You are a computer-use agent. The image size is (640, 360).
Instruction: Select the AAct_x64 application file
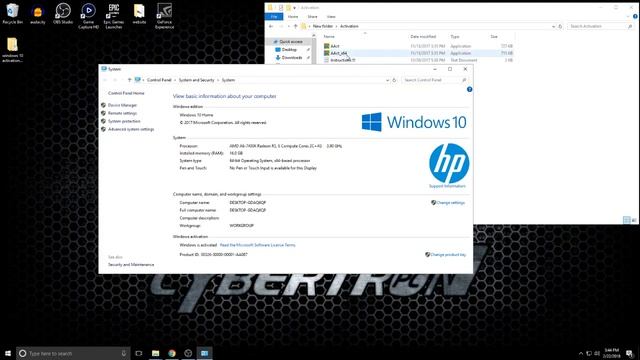pyautogui.click(x=338, y=53)
